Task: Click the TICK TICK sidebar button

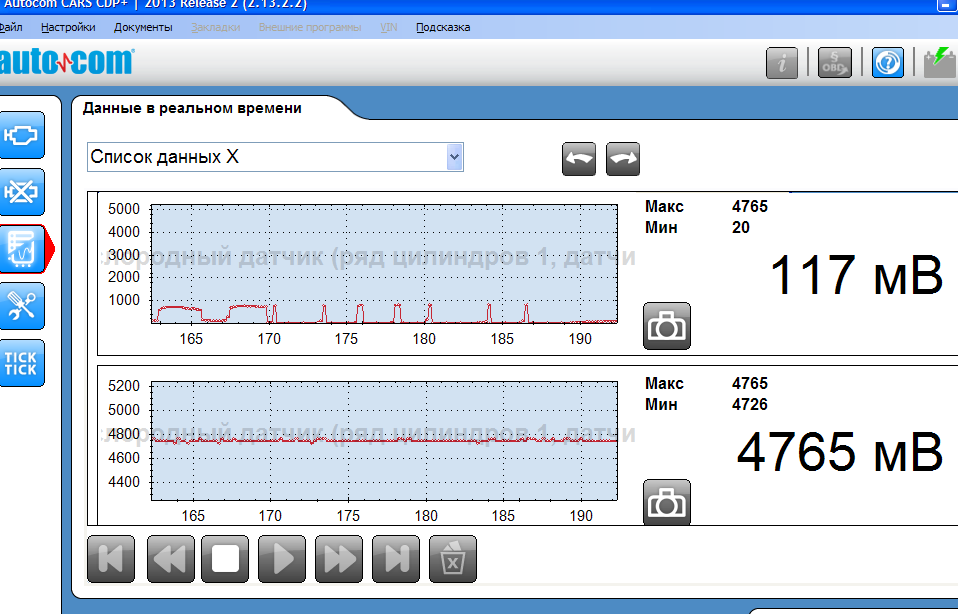Action: [x=22, y=363]
